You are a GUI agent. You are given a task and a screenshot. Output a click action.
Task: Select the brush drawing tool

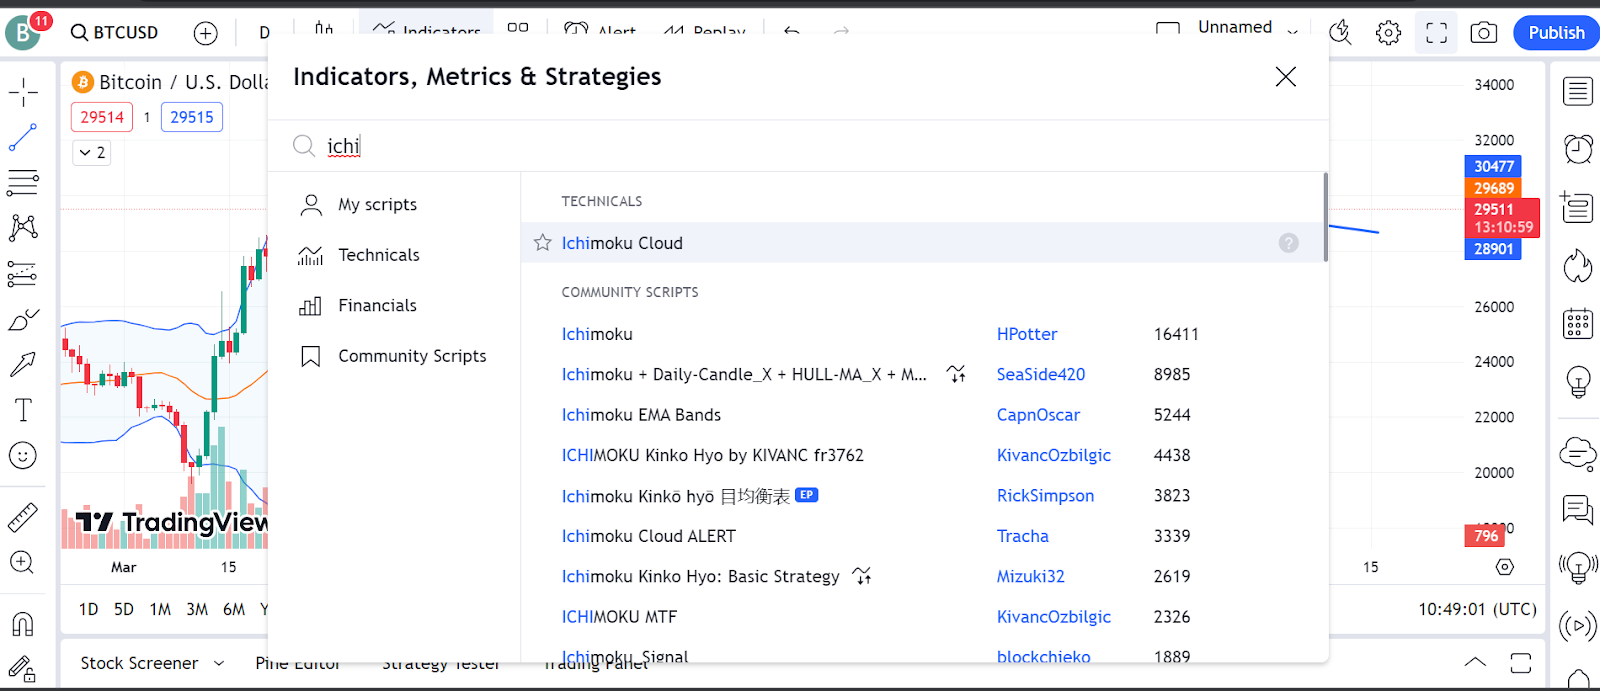23,319
